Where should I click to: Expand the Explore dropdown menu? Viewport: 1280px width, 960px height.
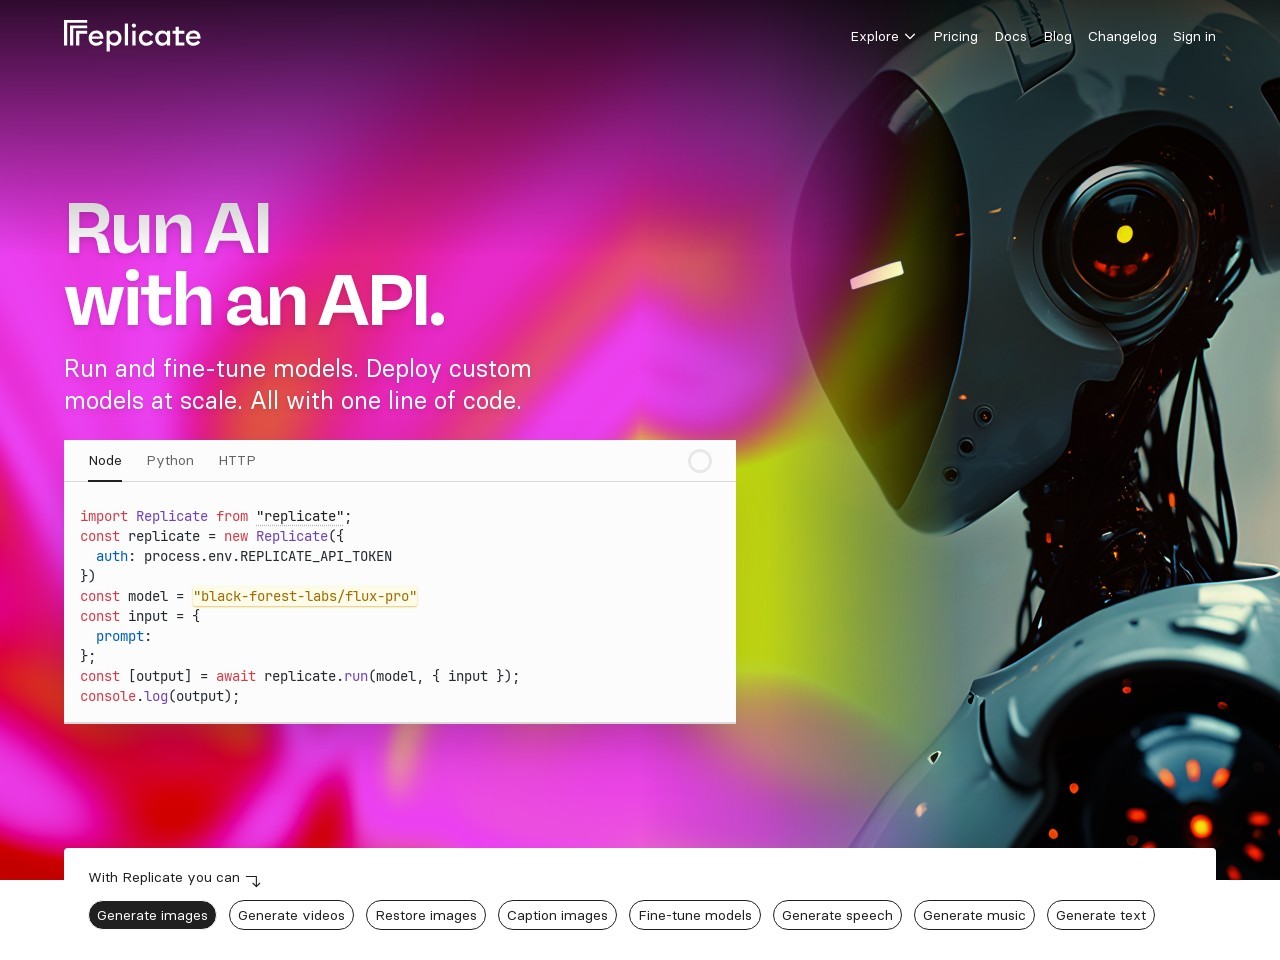pyautogui.click(x=882, y=37)
